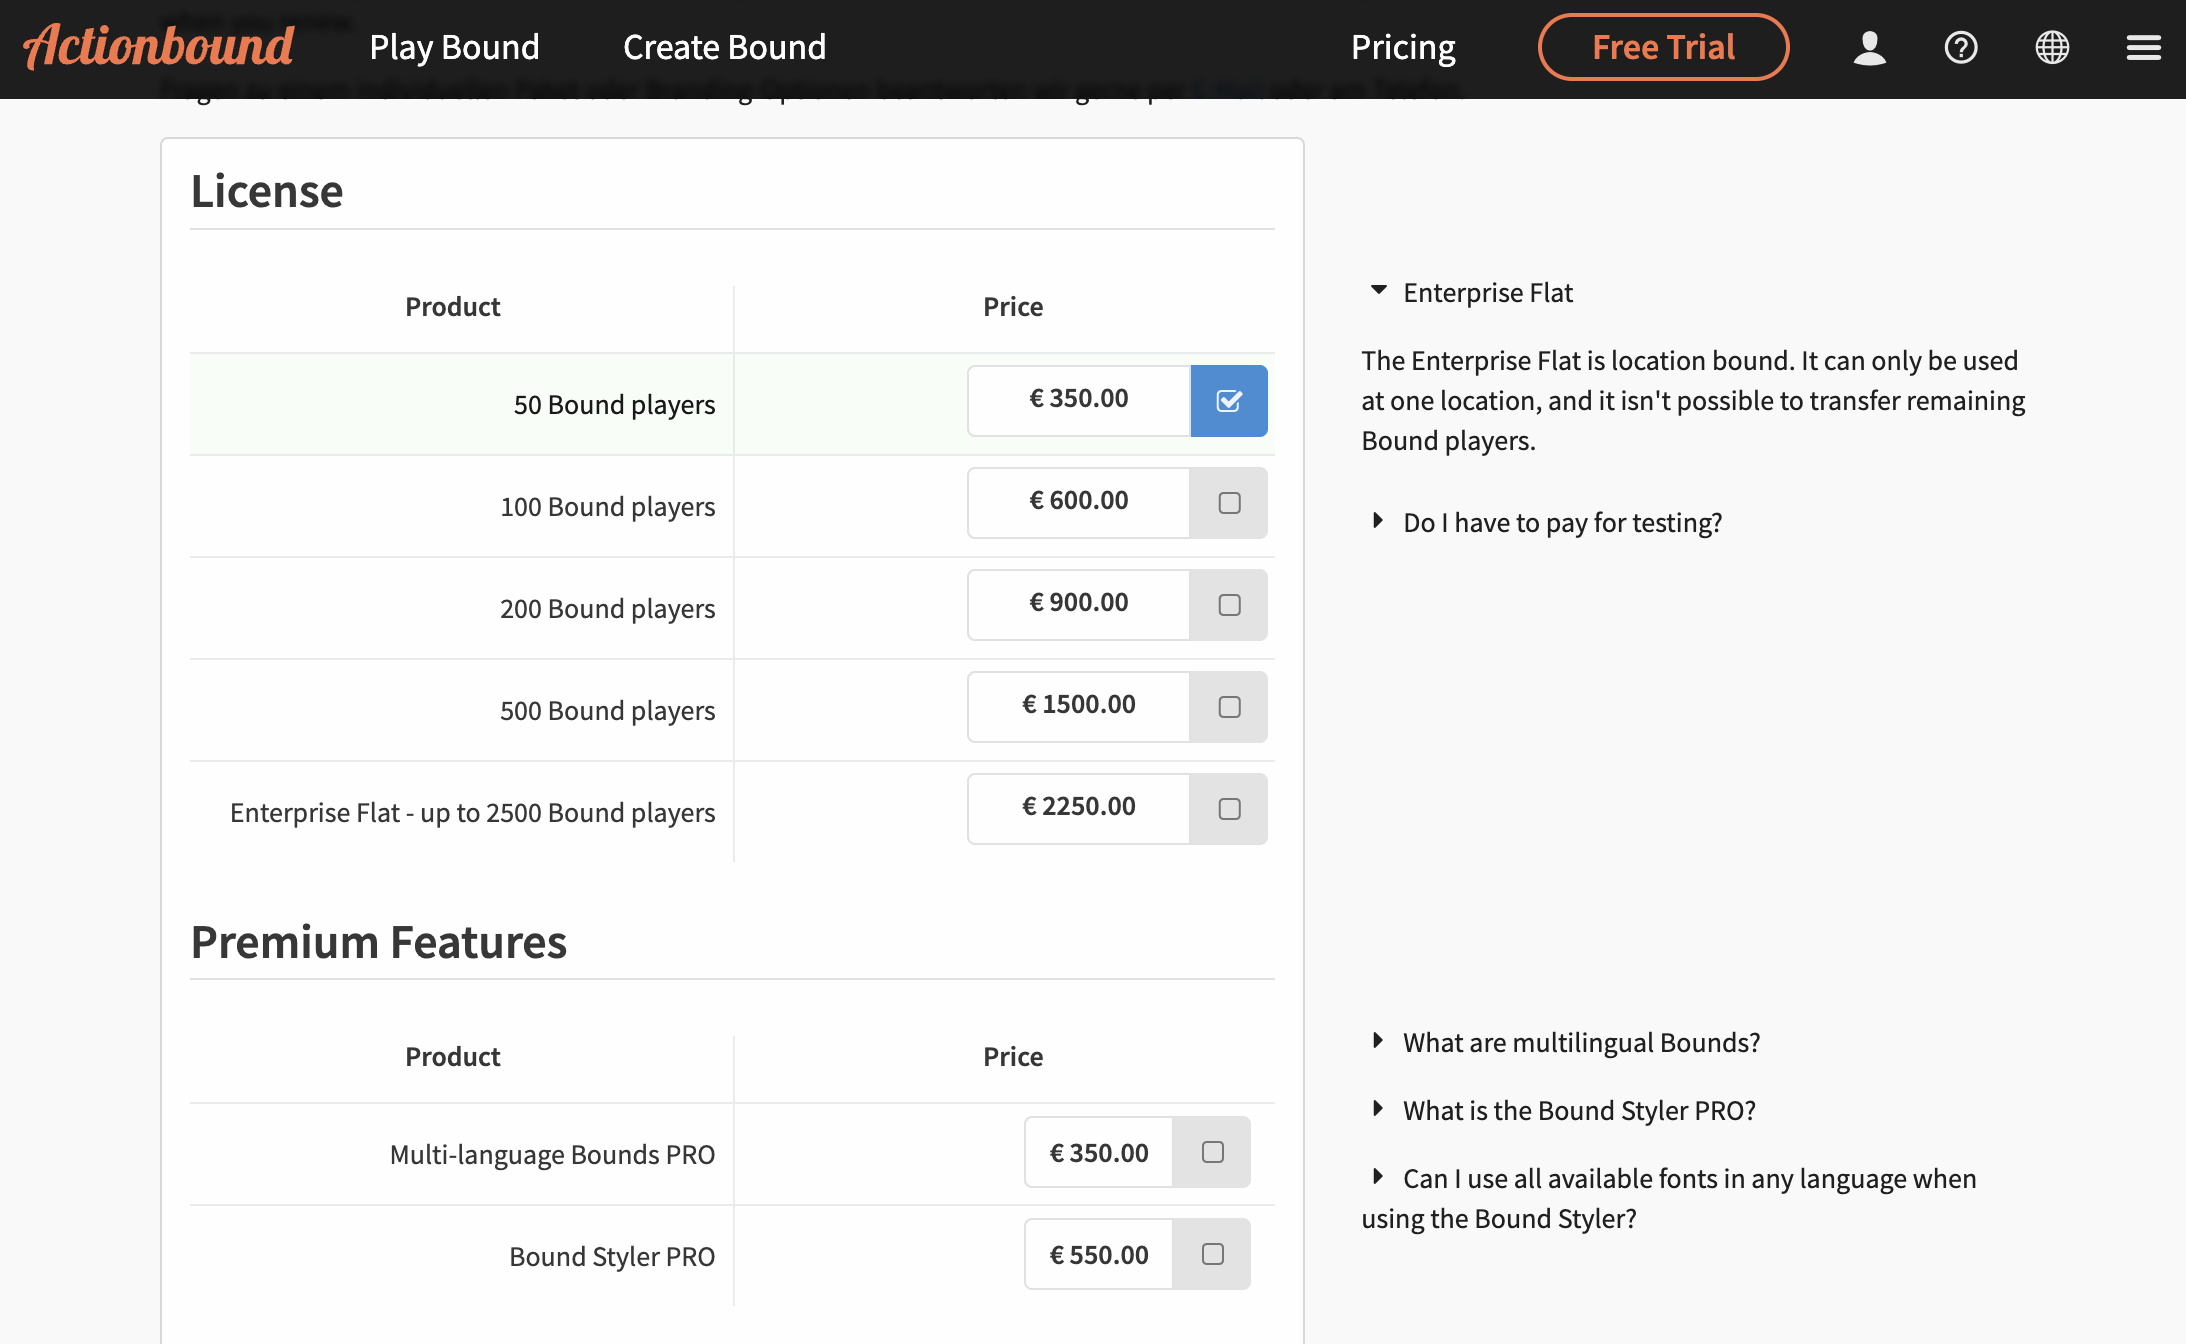The height and width of the screenshot is (1344, 2186).
Task: Click the '50 Bound players' product label
Action: (x=614, y=405)
